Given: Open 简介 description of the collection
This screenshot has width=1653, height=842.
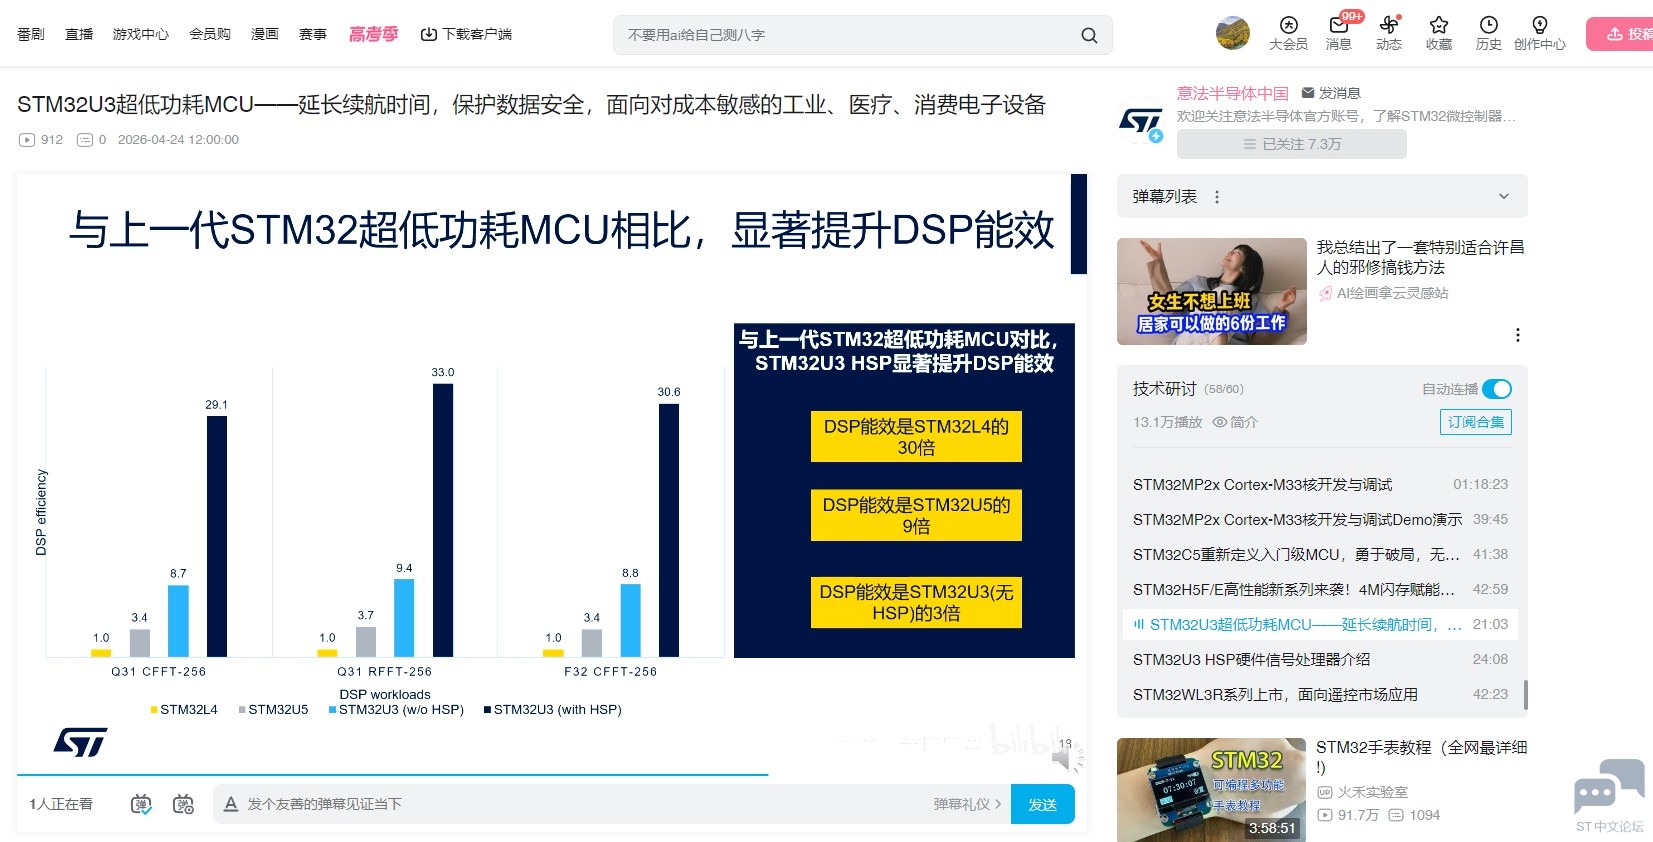Looking at the screenshot, I should pyautogui.click(x=1244, y=422).
